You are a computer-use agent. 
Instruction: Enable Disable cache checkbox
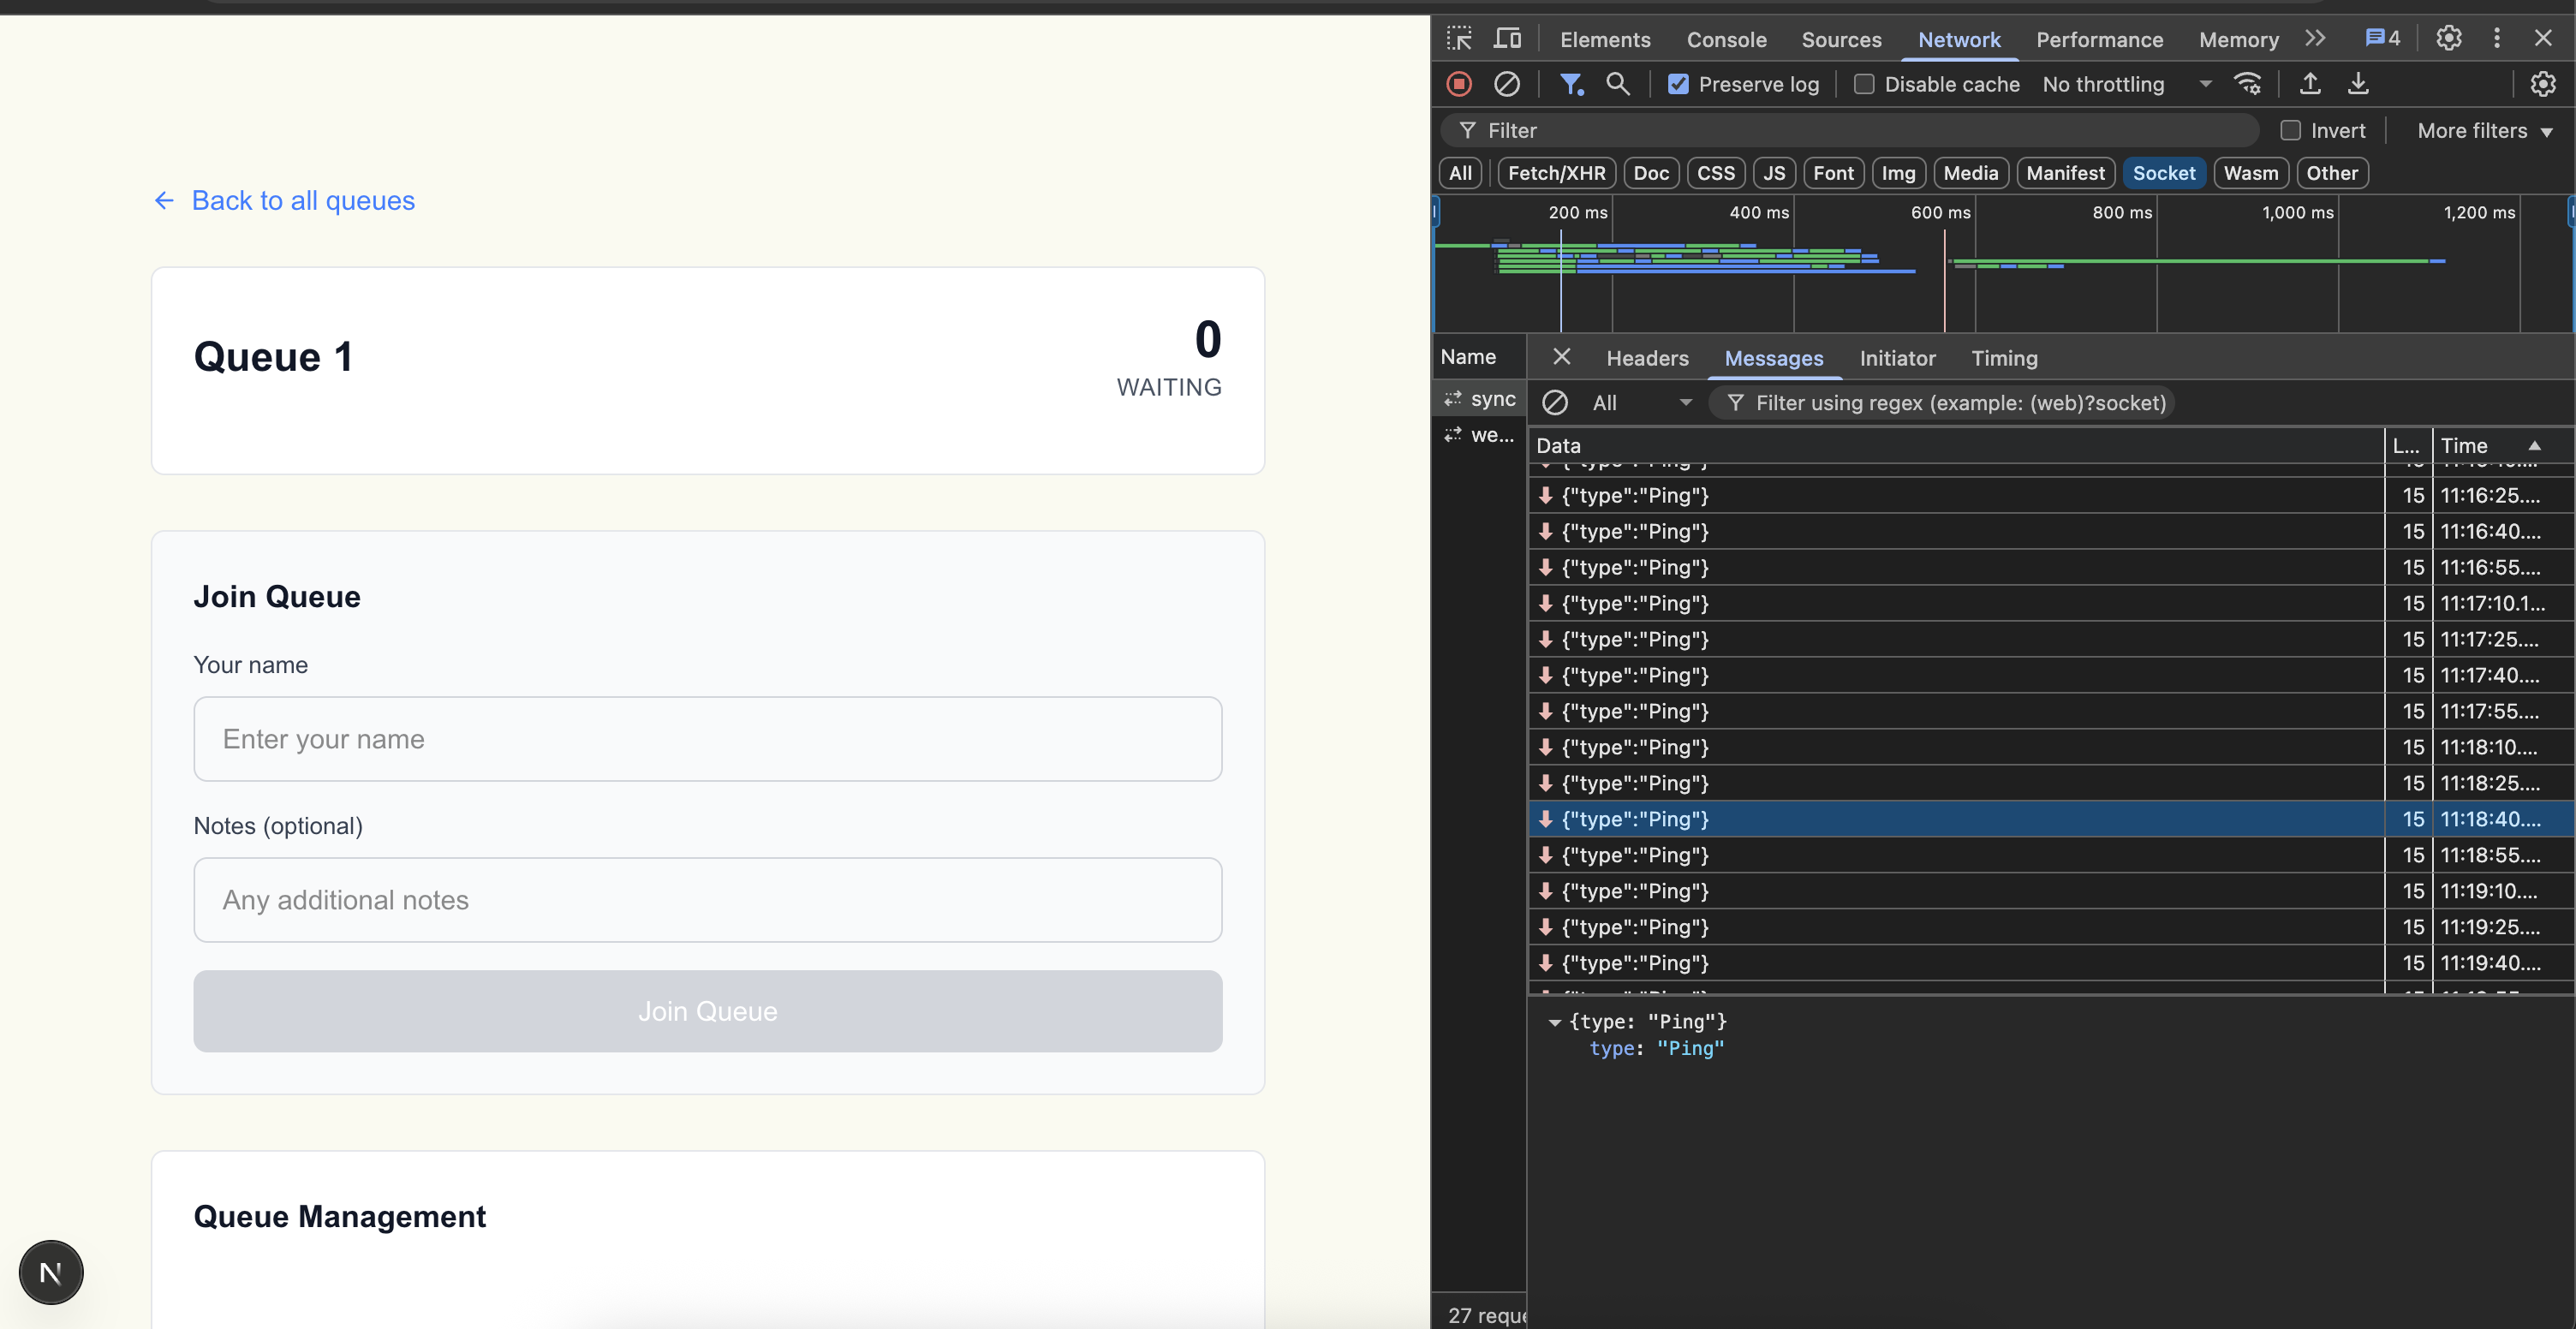[1864, 84]
